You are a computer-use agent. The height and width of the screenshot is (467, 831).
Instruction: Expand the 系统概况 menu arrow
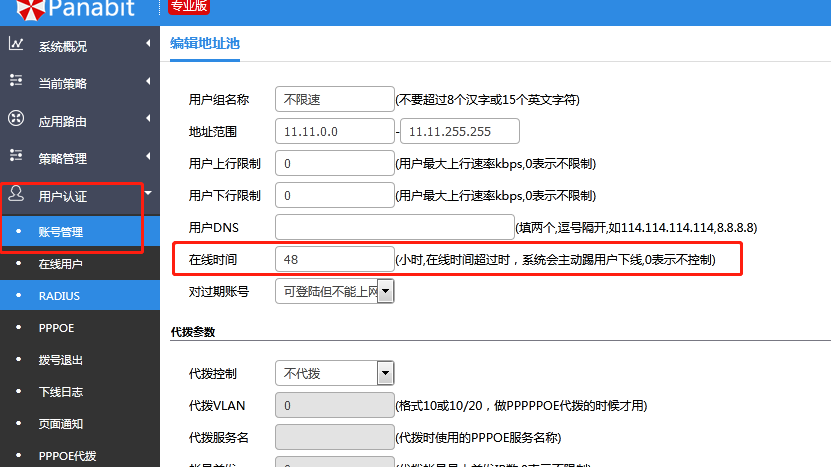tap(148, 43)
